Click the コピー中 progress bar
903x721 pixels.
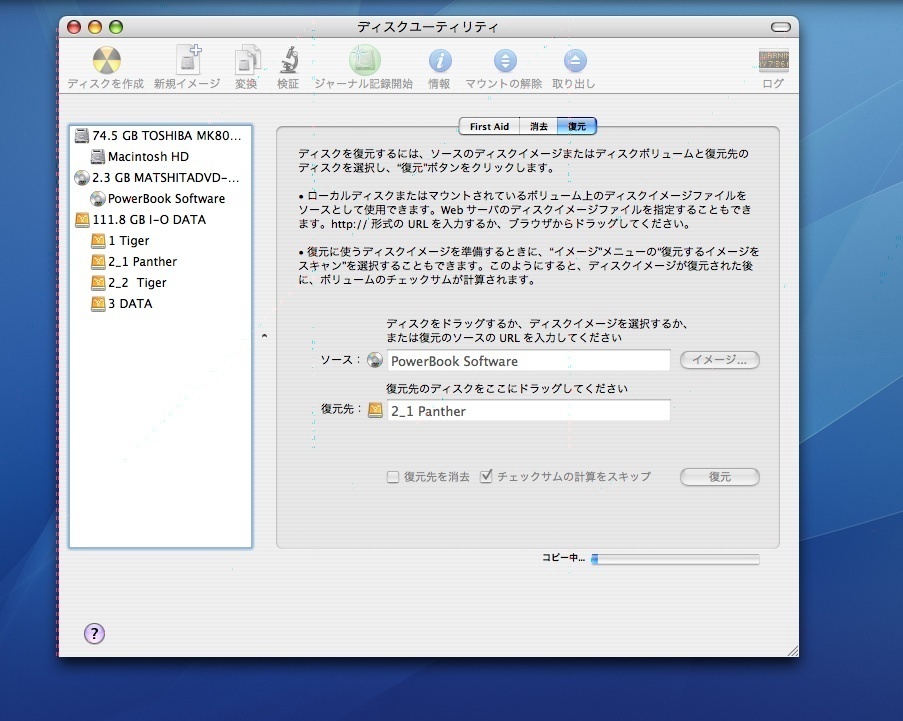(x=676, y=559)
